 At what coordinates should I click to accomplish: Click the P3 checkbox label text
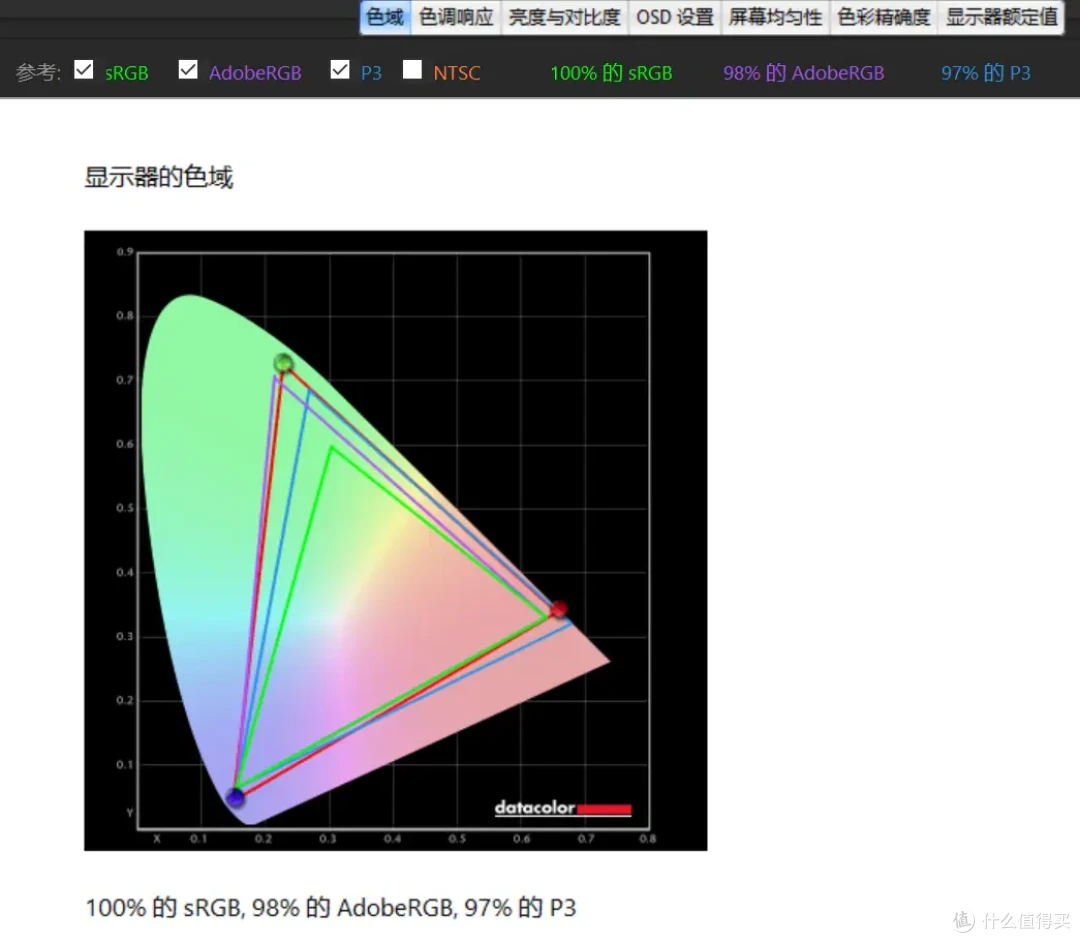click(x=371, y=73)
